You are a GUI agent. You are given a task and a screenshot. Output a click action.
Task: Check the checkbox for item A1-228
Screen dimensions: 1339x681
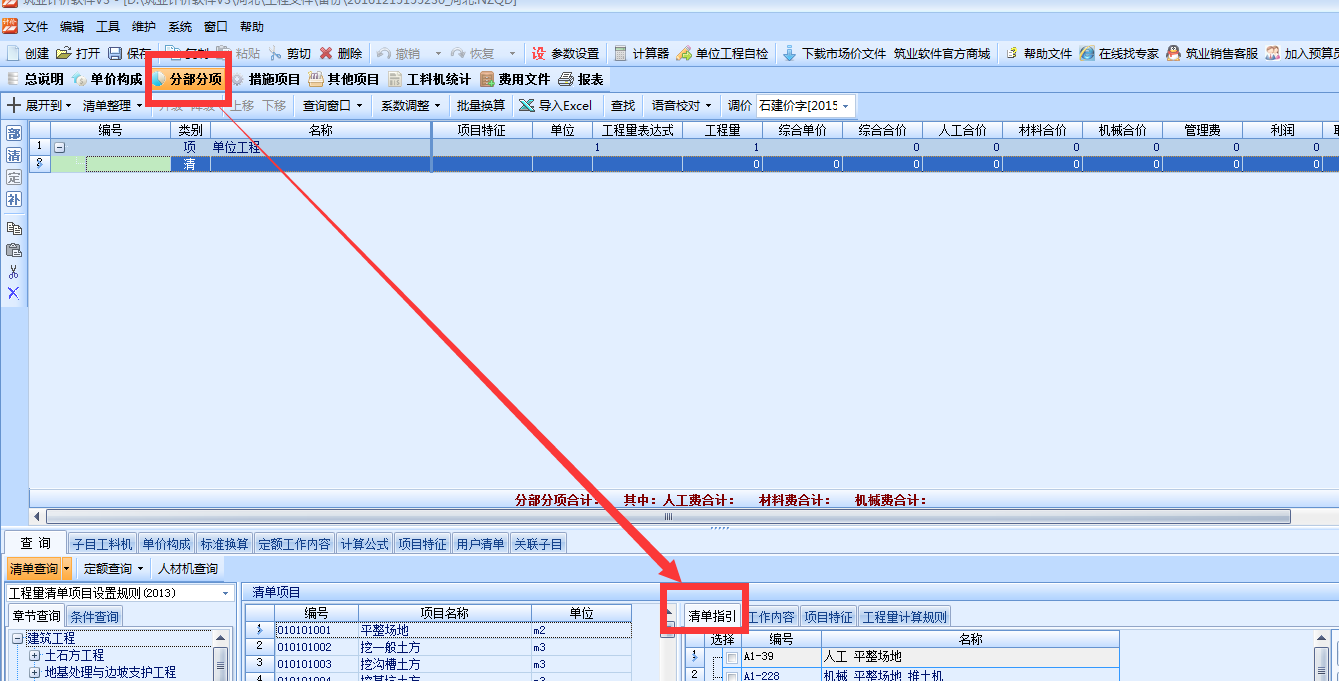(732, 676)
